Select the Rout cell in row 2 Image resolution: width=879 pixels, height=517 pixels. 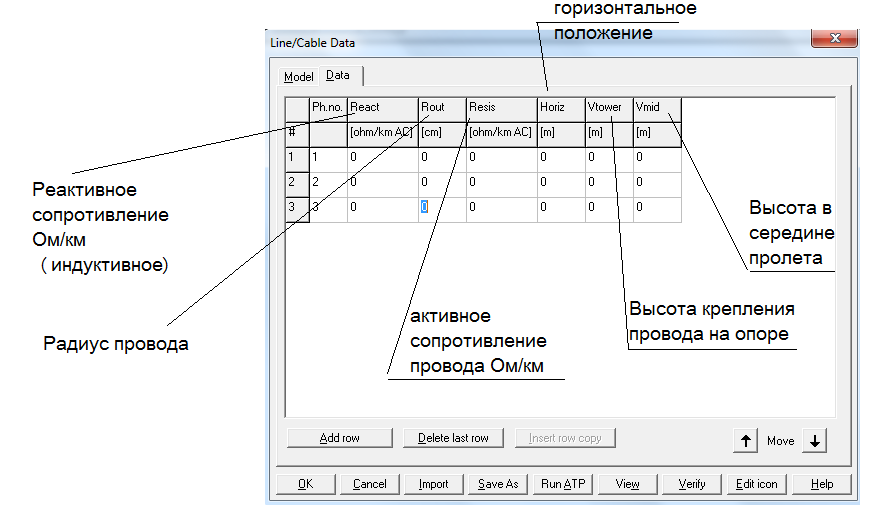(x=442, y=184)
